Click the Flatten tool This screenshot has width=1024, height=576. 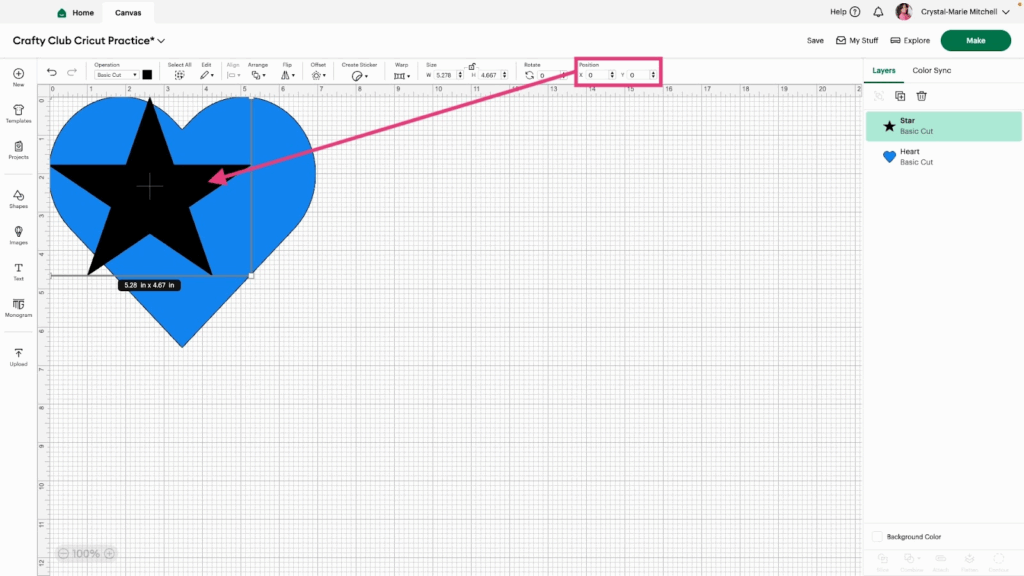click(x=970, y=562)
